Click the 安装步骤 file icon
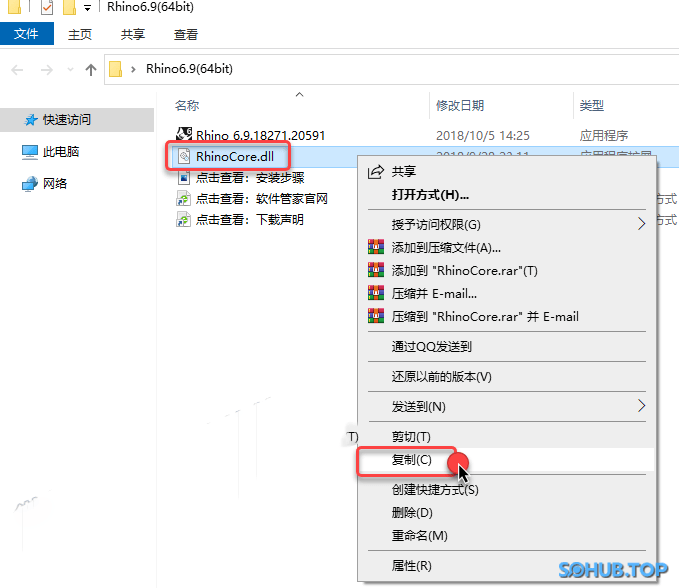The height and width of the screenshot is (588, 679). pyautogui.click(x=184, y=178)
